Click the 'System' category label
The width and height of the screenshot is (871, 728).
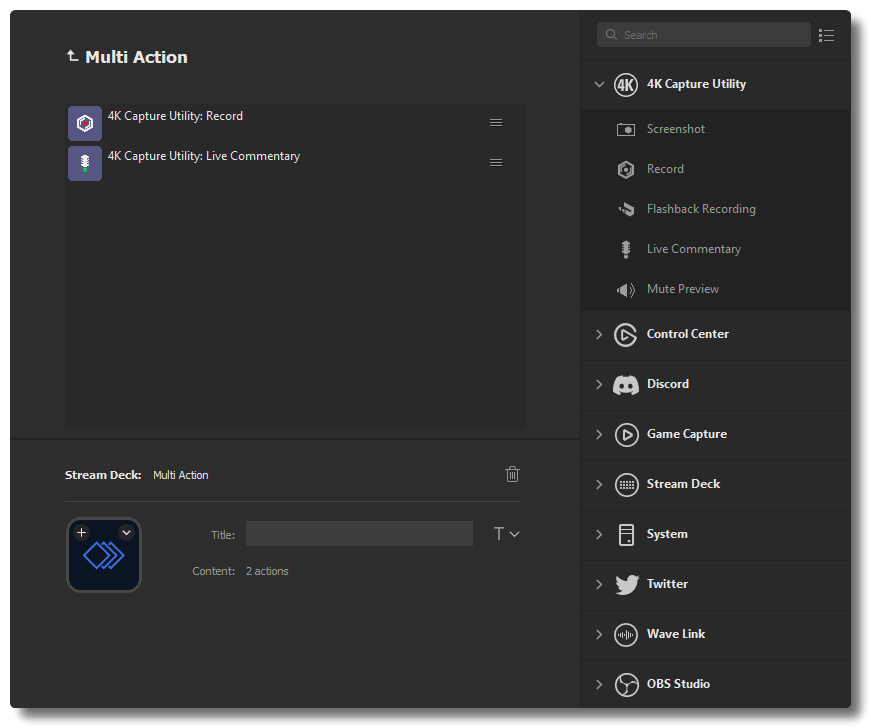tap(667, 534)
